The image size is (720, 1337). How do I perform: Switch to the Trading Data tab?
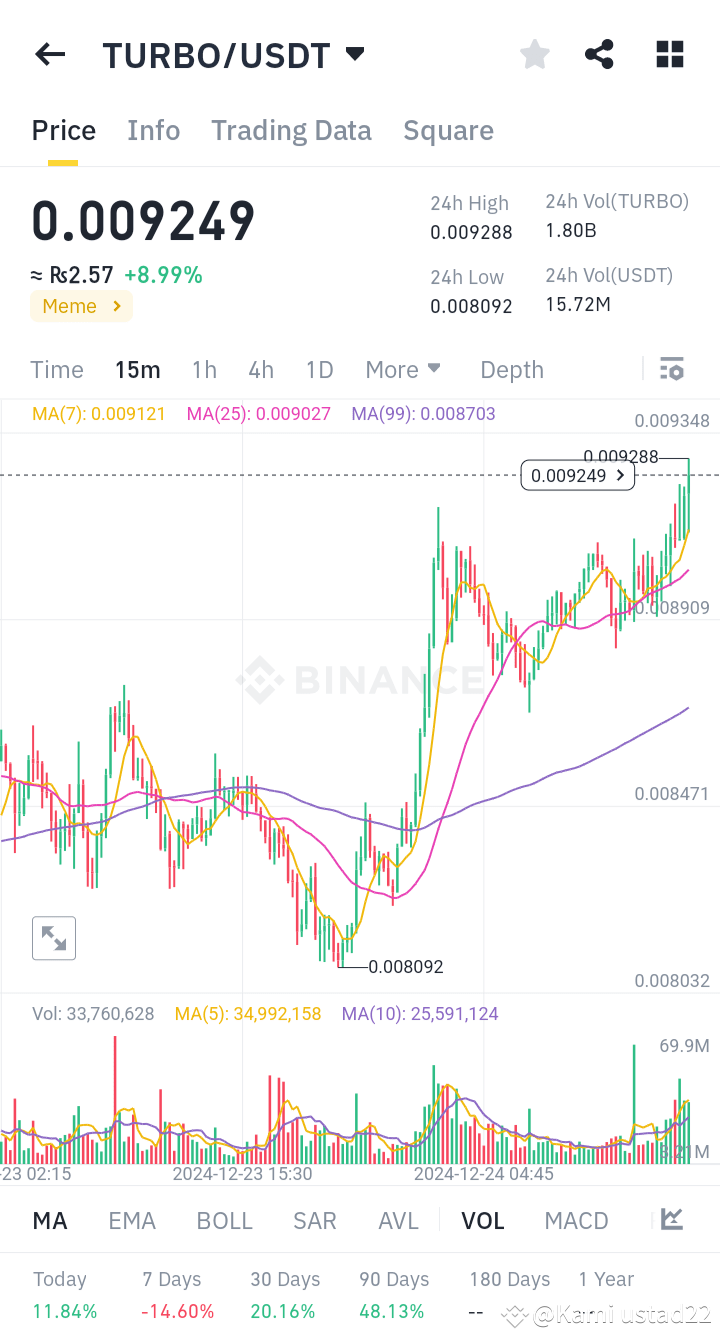[291, 130]
